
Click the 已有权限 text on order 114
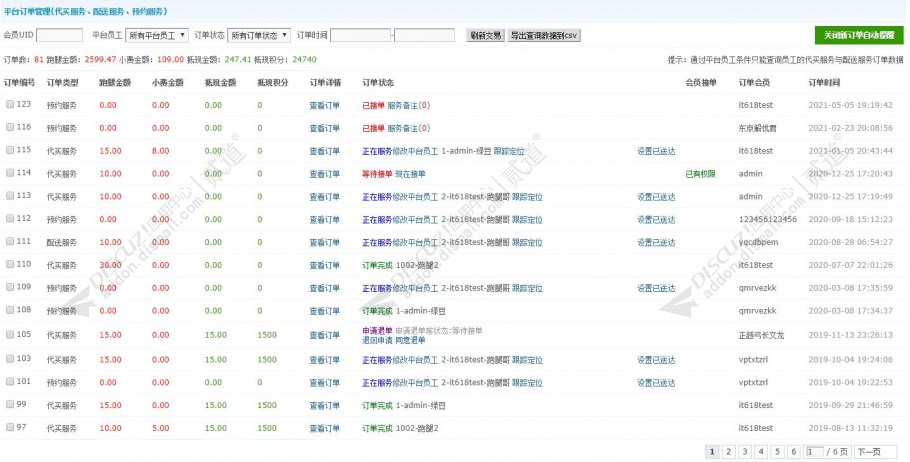[700, 174]
